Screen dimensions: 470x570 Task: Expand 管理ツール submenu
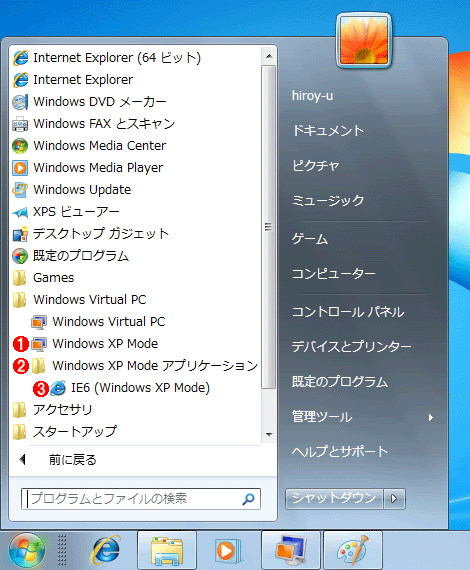tap(363, 417)
